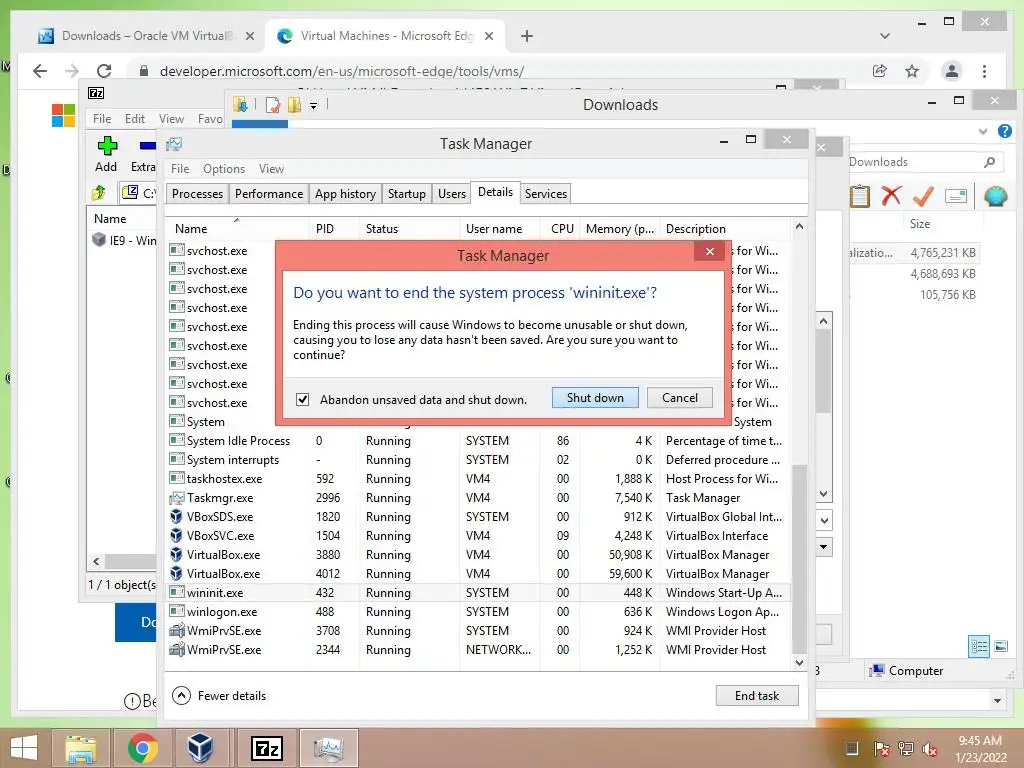This screenshot has width=1024, height=768.
Task: Open Task Manager View menu
Action: pos(271,168)
